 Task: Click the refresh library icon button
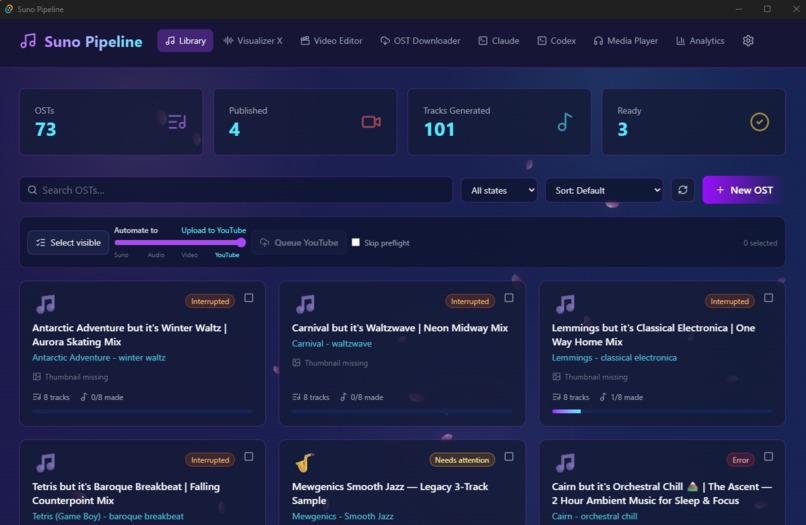(x=683, y=190)
